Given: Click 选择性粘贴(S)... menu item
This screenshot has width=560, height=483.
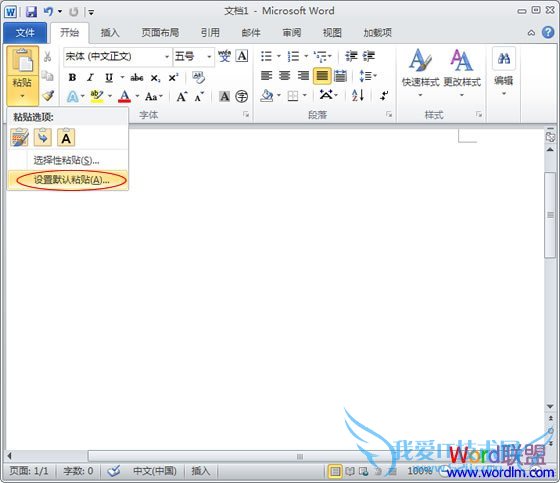Looking at the screenshot, I should [x=68, y=160].
